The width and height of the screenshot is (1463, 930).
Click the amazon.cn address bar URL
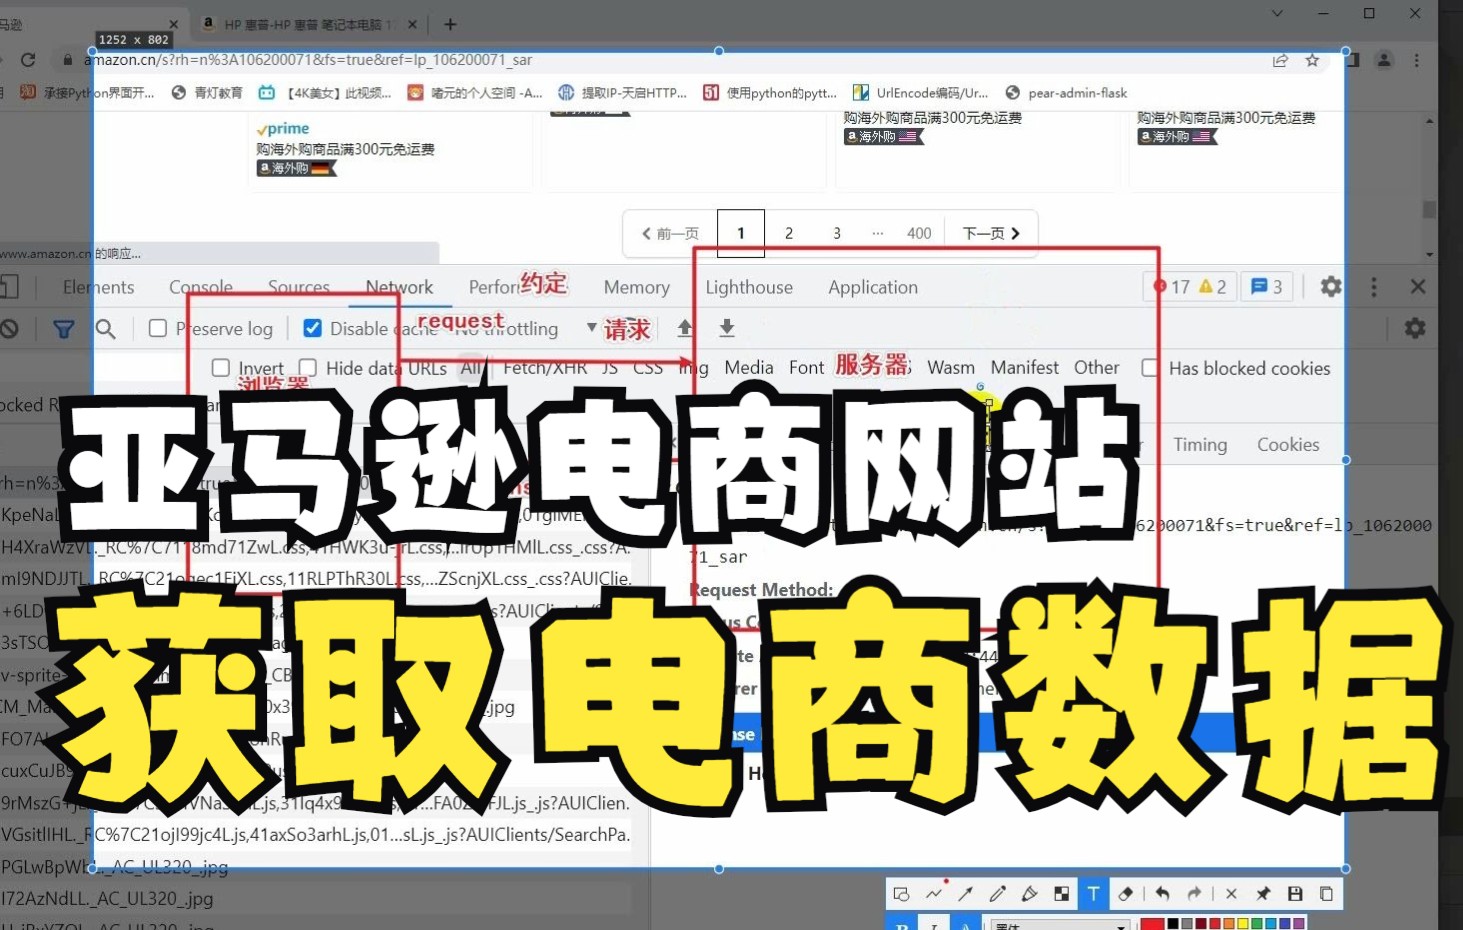308,60
